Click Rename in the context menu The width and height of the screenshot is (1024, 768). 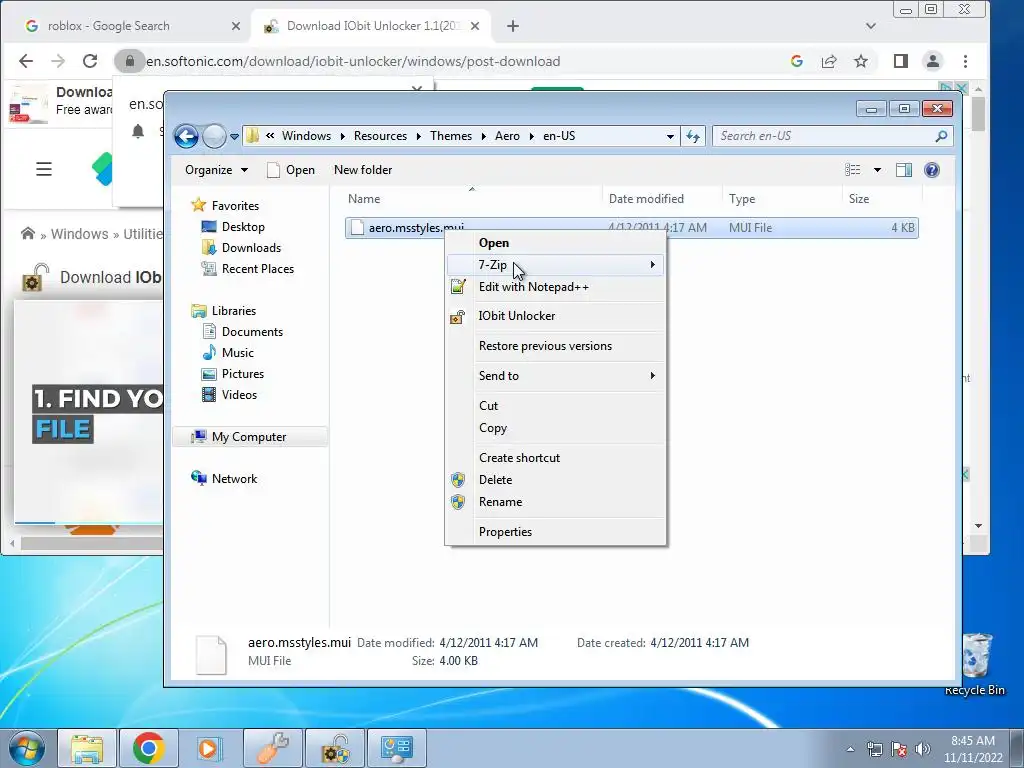[x=500, y=502]
